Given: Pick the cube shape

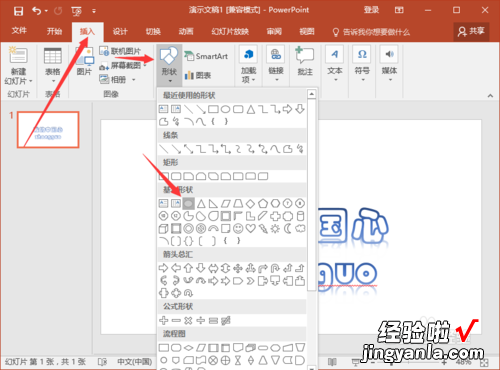Looking at the screenshot, I should tap(163, 229).
